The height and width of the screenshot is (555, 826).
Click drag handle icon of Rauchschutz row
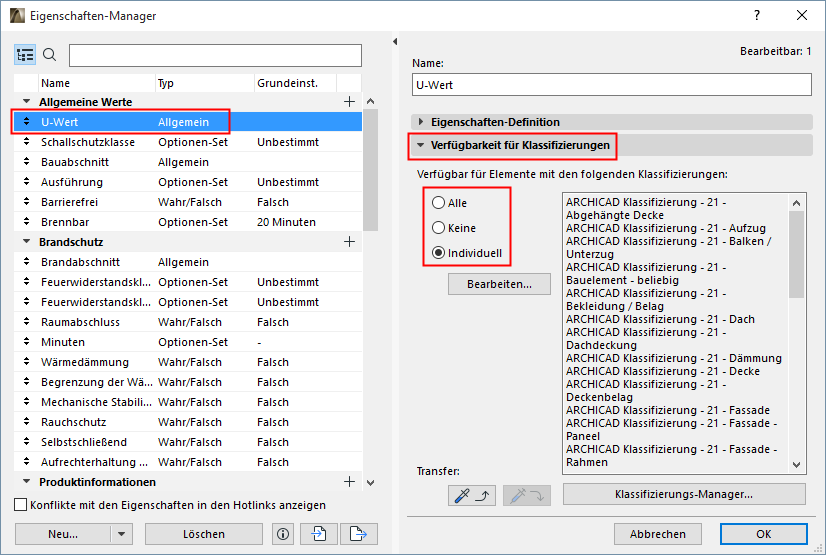click(26, 422)
